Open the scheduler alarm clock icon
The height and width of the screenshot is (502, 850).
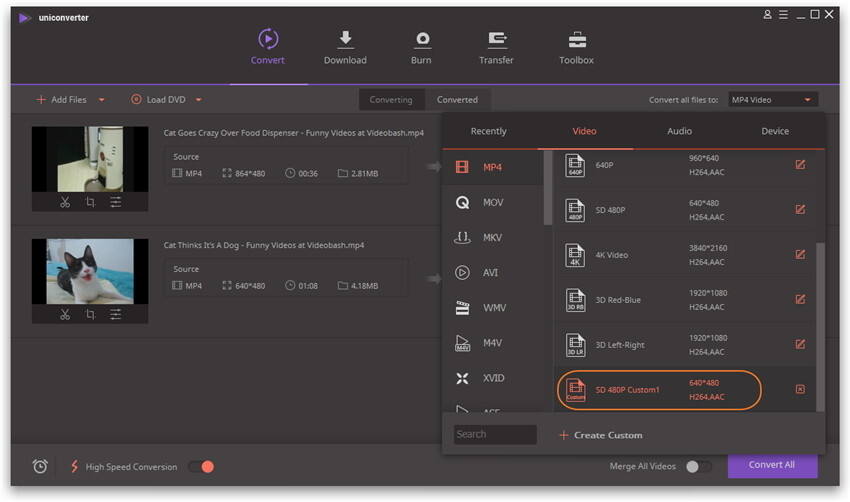[x=40, y=466]
